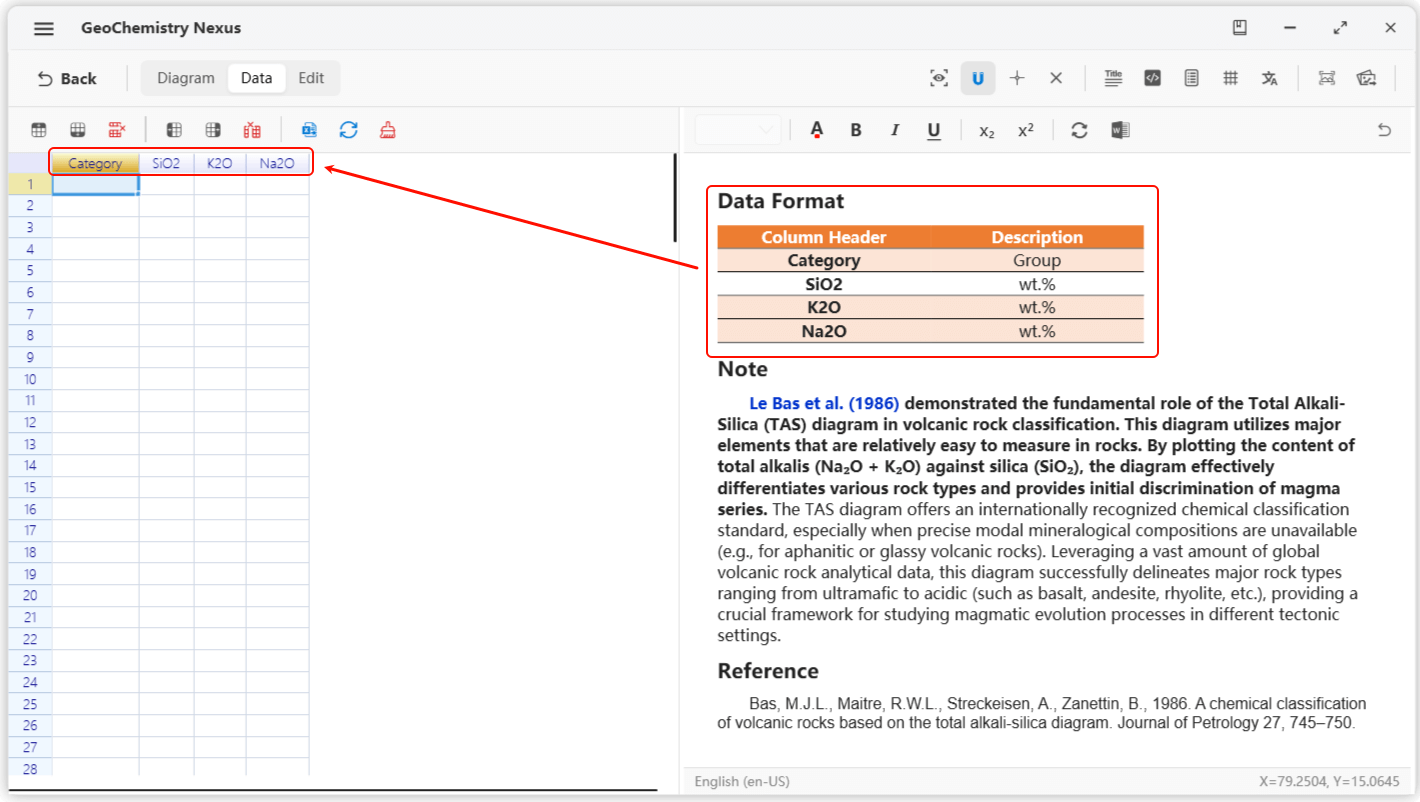The height and width of the screenshot is (802, 1420).
Task: Toggle the magnet snap button
Action: click(x=978, y=78)
